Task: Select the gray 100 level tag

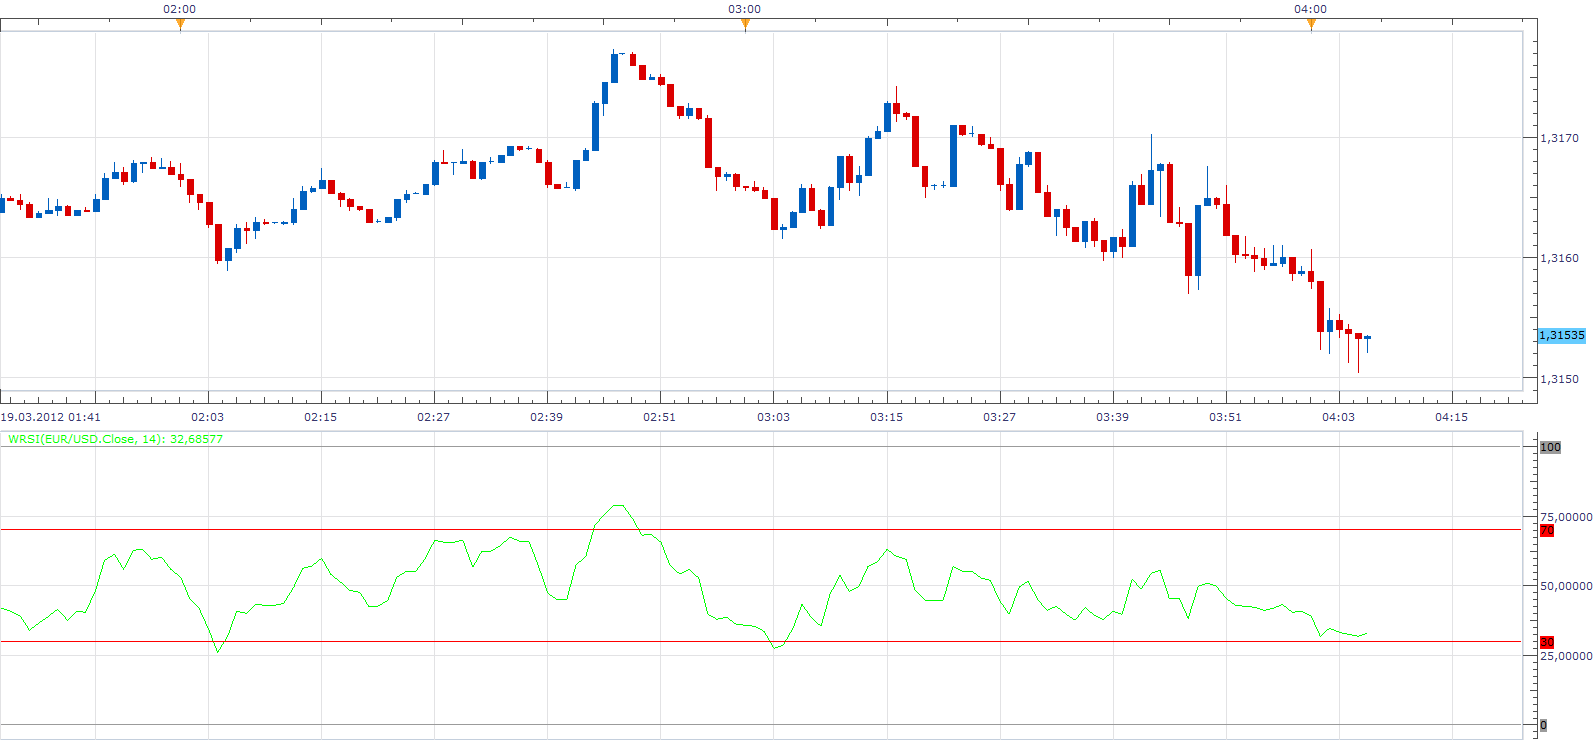Action: tap(1550, 447)
